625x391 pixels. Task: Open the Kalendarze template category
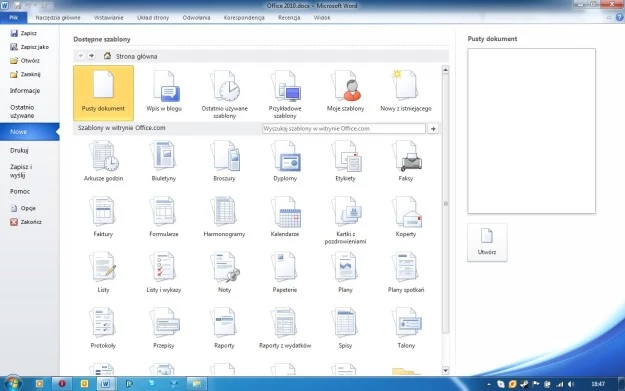[285, 217]
